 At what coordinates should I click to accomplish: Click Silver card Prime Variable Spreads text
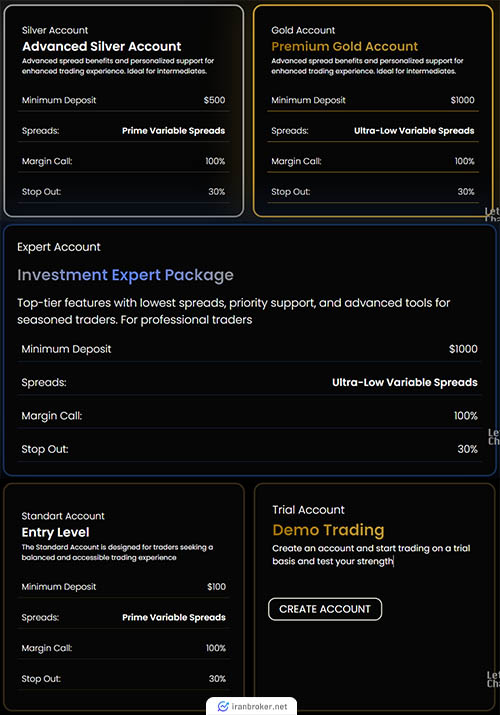tap(173, 130)
